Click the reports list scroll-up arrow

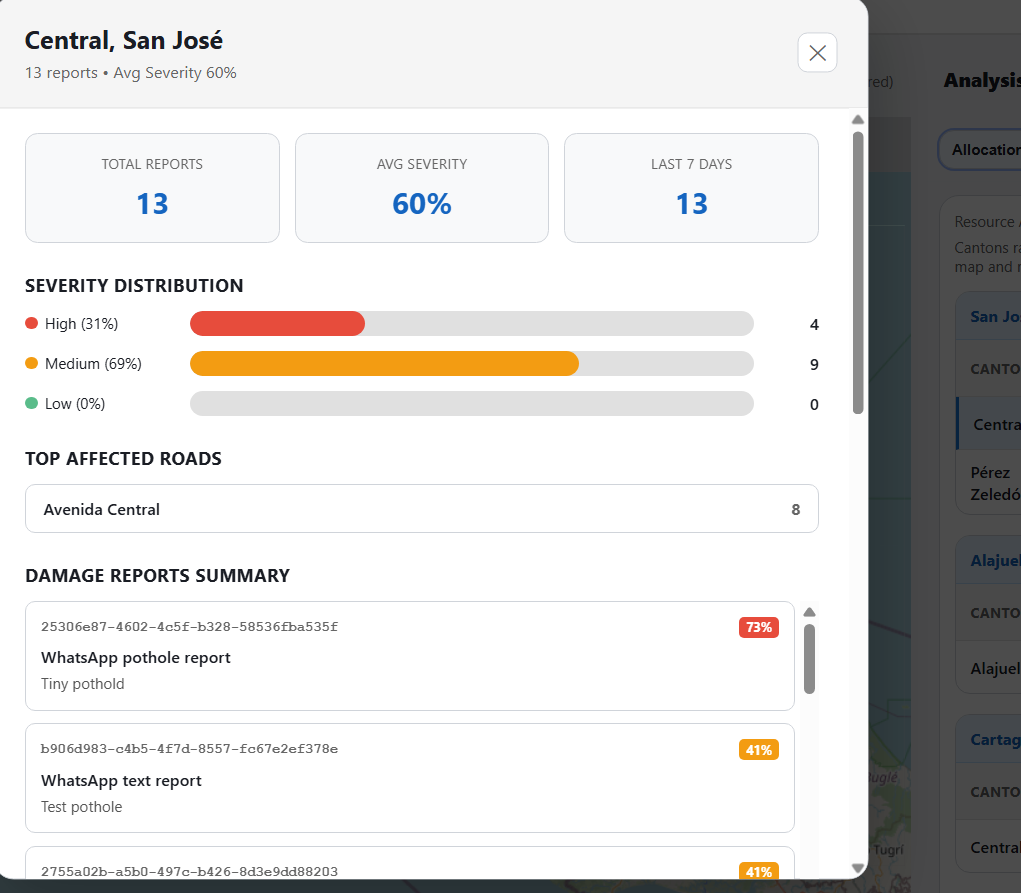(809, 612)
